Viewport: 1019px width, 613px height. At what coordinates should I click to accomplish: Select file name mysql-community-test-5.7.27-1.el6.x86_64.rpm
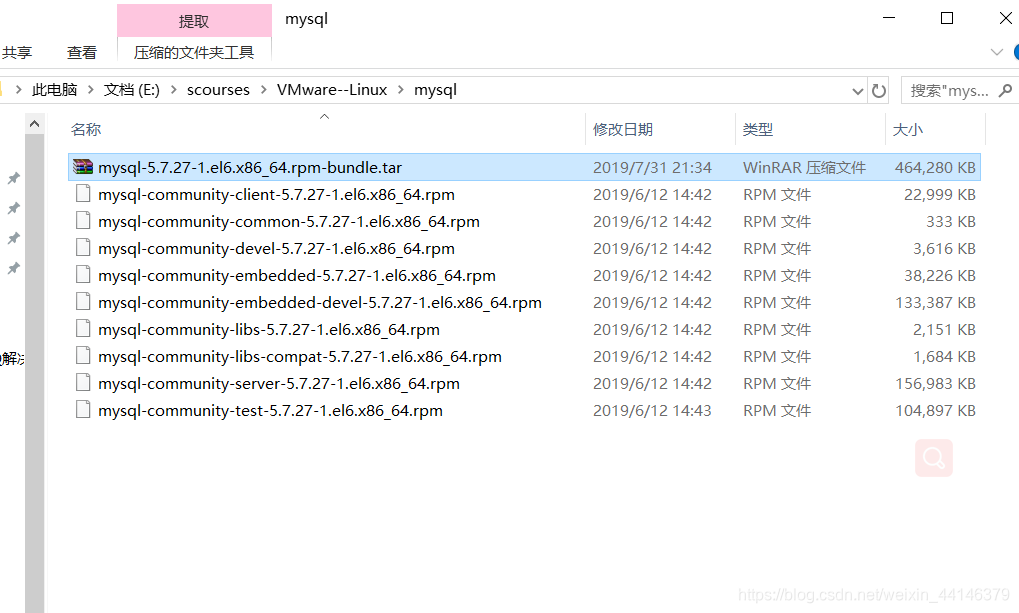(x=270, y=410)
